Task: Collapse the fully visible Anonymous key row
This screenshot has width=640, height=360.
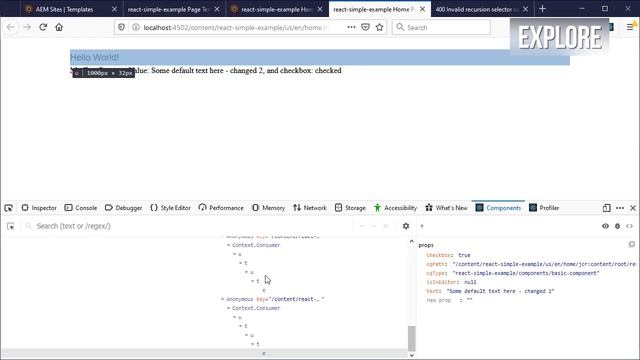Action: [222, 299]
